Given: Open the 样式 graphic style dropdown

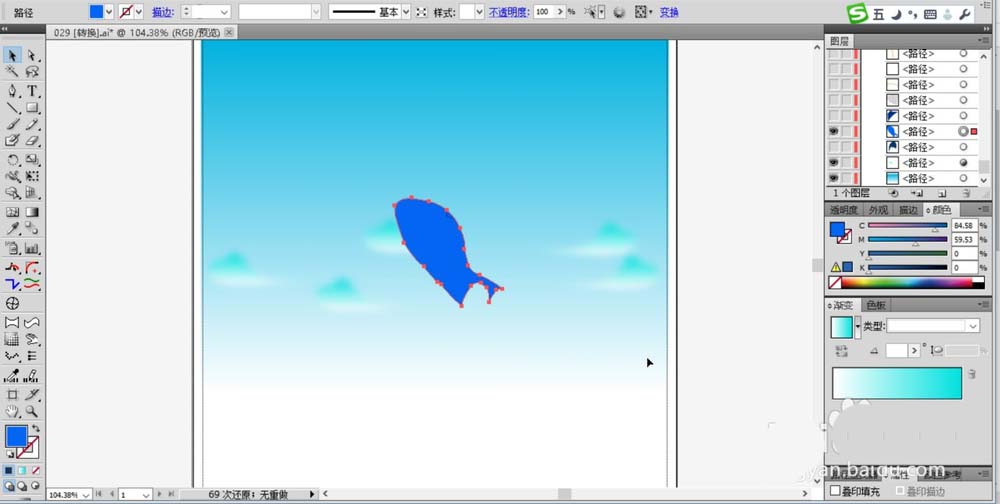Looking at the screenshot, I should point(480,12).
